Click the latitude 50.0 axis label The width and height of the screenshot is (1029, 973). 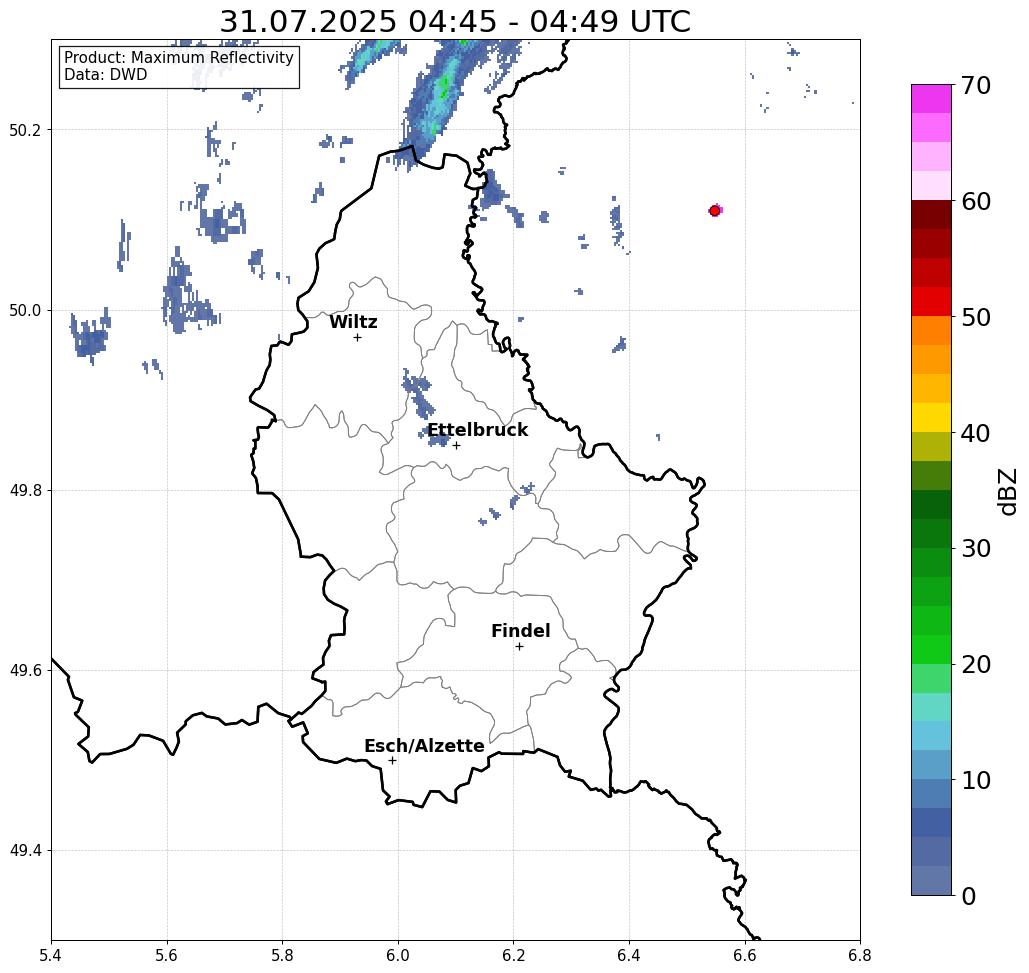click(x=25, y=310)
